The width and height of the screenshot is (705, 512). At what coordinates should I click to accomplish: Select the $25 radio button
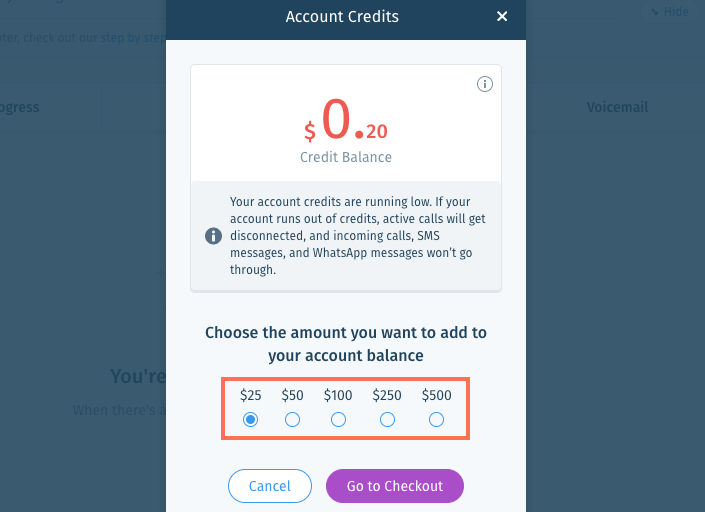250,419
